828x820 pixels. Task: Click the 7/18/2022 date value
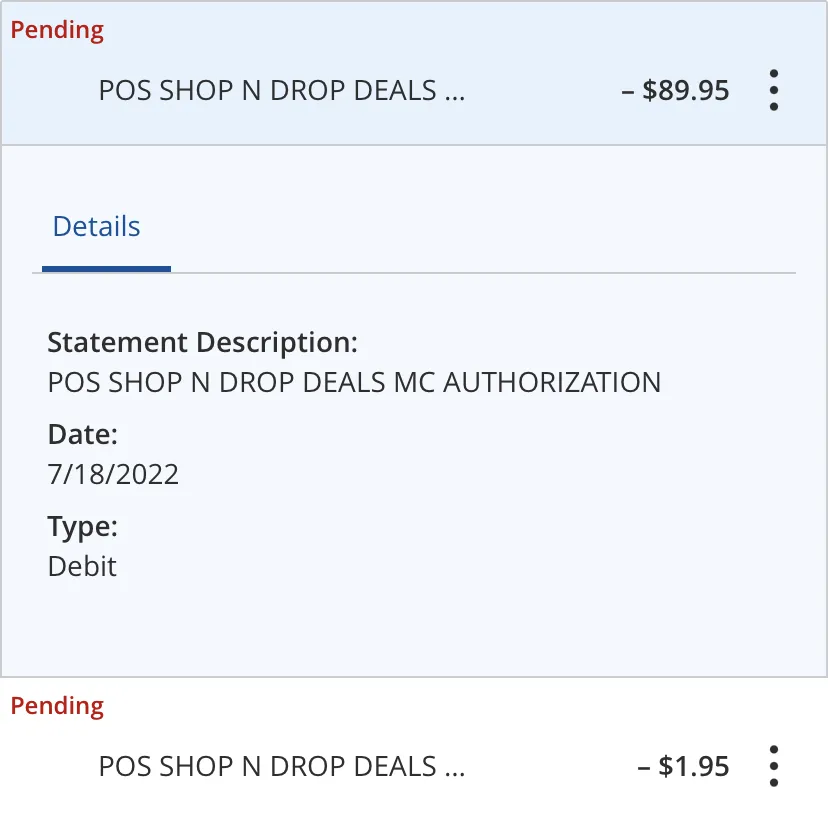(x=113, y=474)
